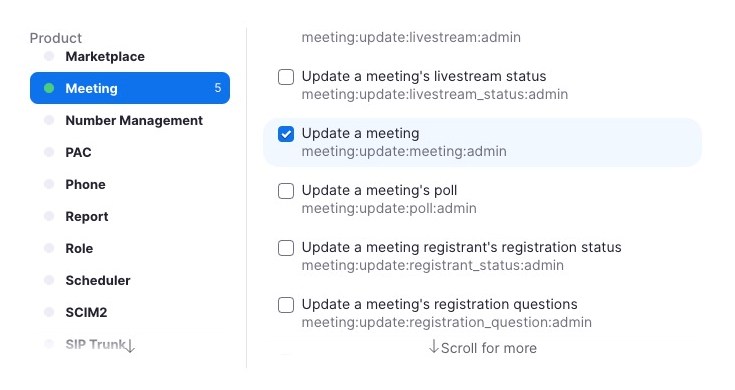Click the gray dot next to PAC
735x390 pixels.
tap(49, 152)
